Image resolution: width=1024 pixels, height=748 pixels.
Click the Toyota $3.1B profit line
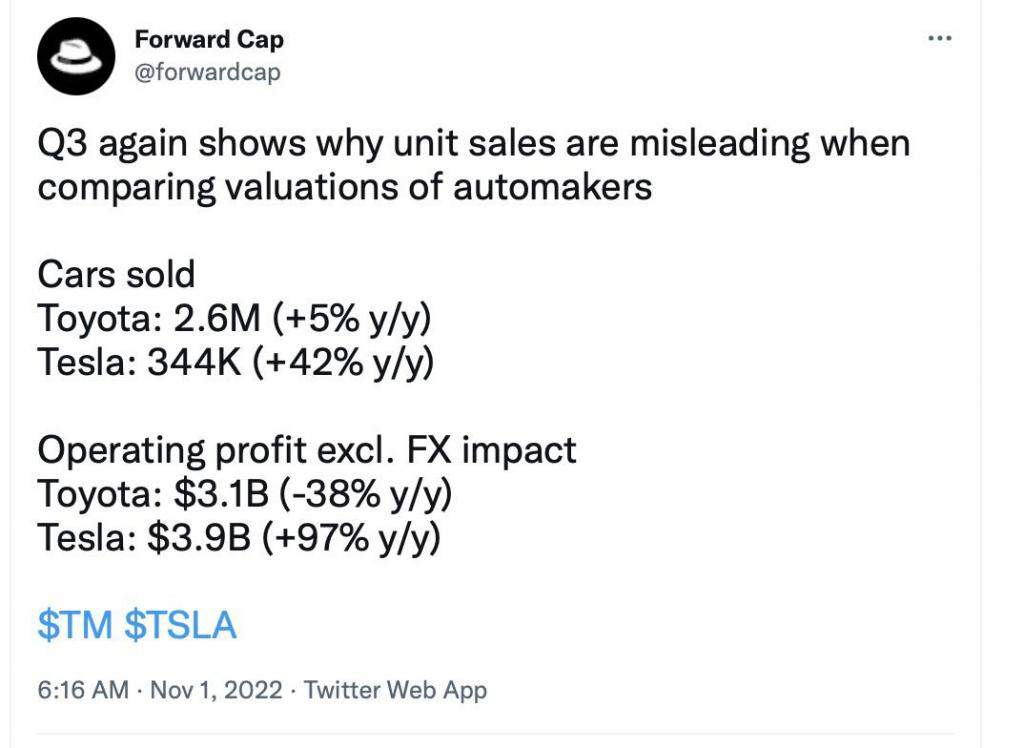[x=245, y=494]
